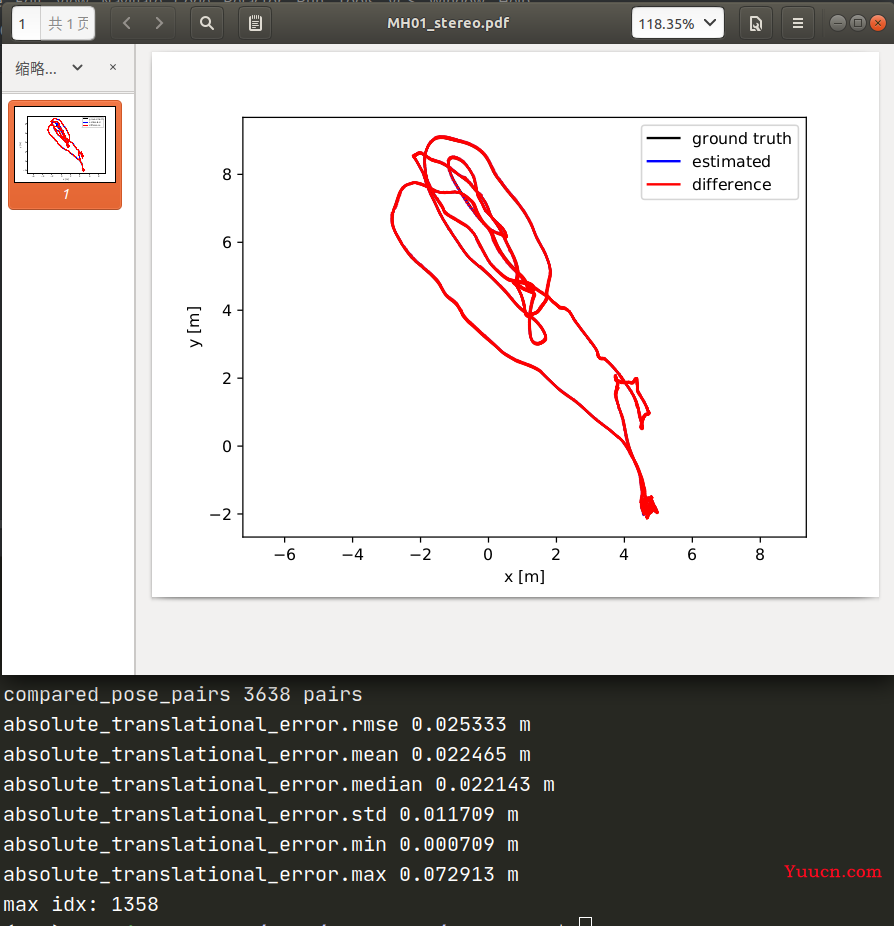Close the thumbnails sidebar
Viewport: 894px width, 926px height.
pos(113,67)
